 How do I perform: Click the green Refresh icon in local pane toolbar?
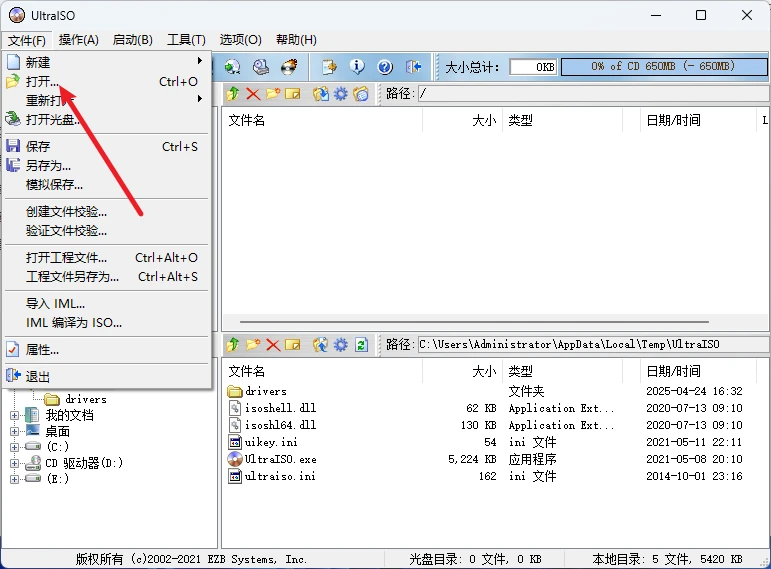pyautogui.click(x=361, y=345)
